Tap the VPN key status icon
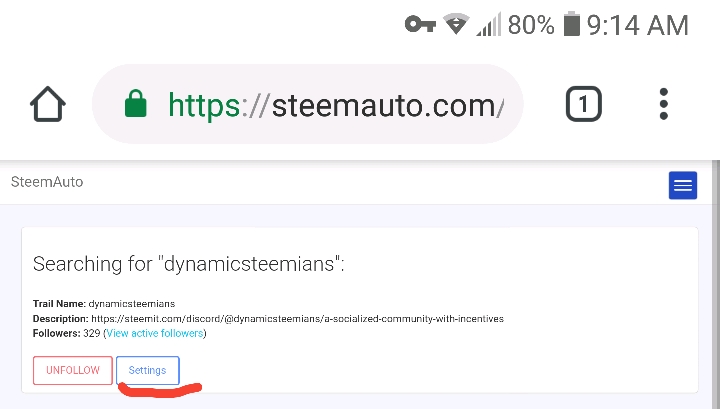This screenshot has width=720, height=409. click(420, 24)
